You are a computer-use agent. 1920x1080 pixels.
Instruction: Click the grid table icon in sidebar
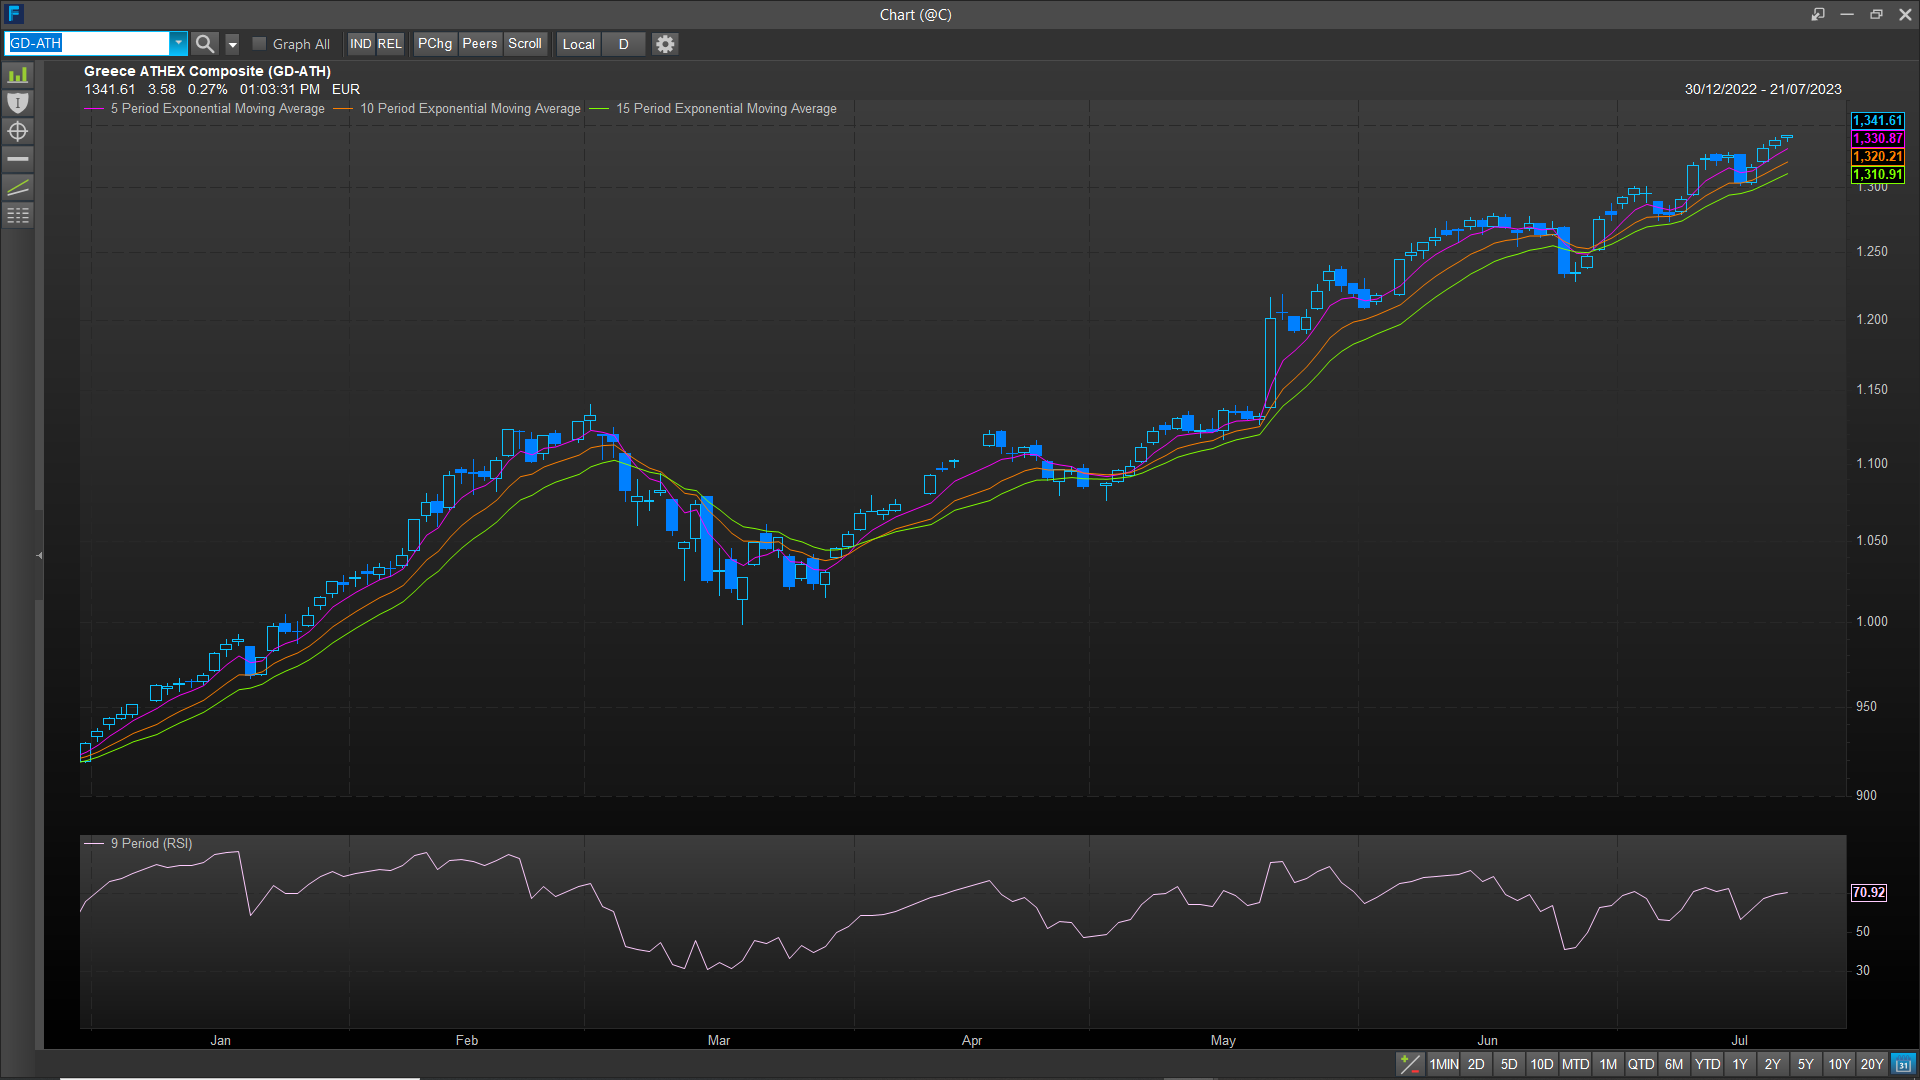pyautogui.click(x=18, y=216)
